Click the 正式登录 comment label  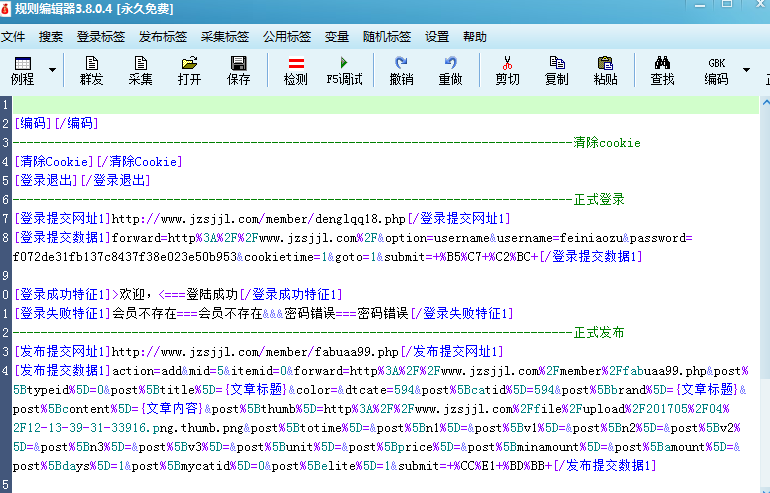pos(599,199)
